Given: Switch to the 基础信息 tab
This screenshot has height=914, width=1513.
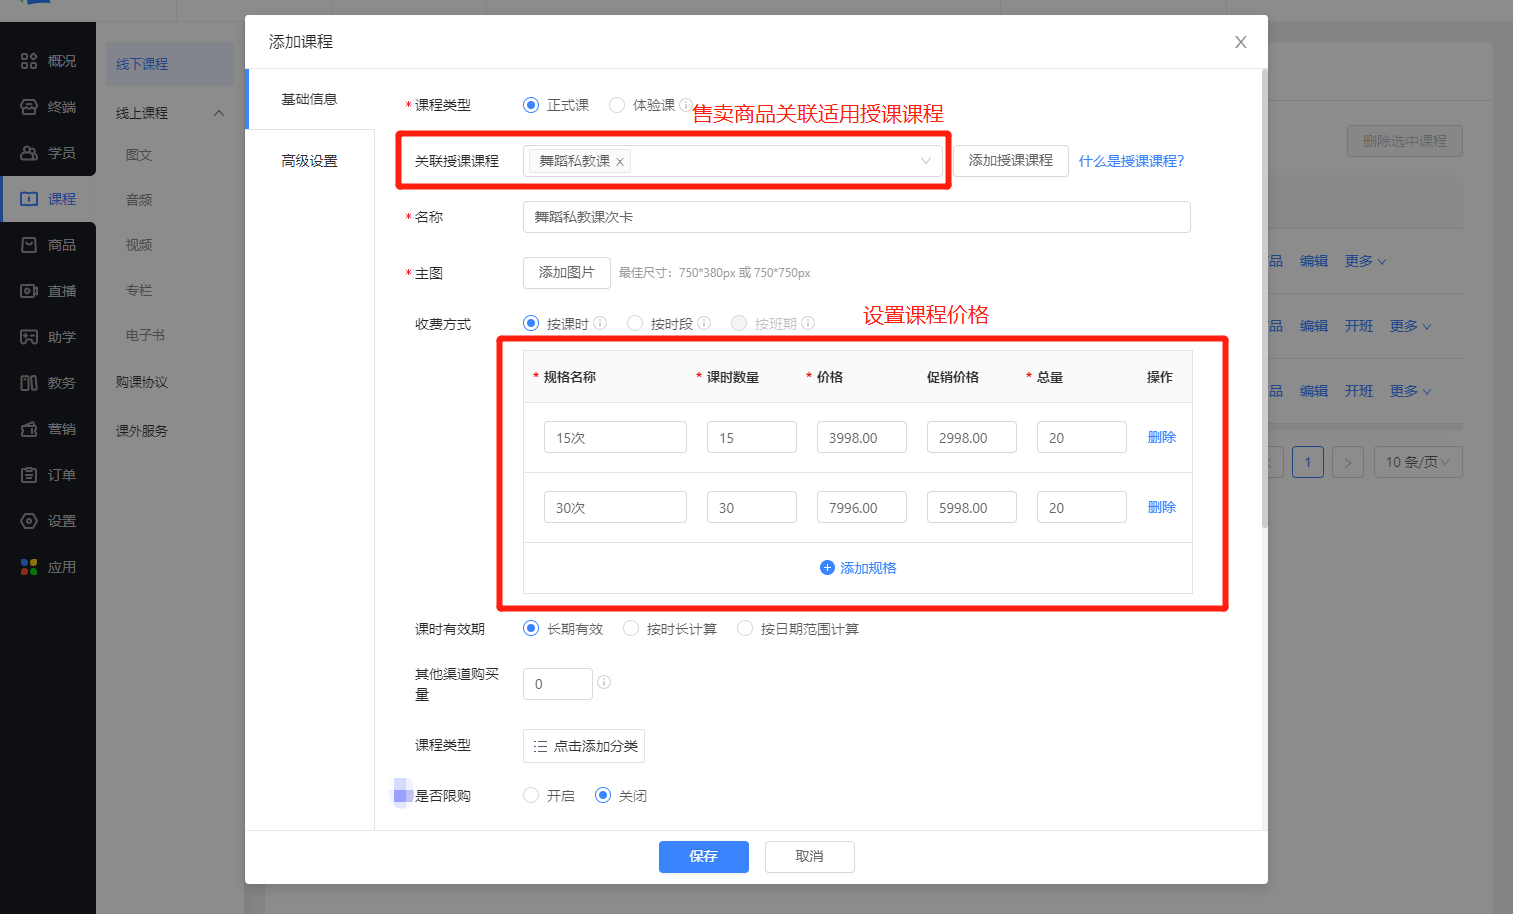Looking at the screenshot, I should pos(310,99).
